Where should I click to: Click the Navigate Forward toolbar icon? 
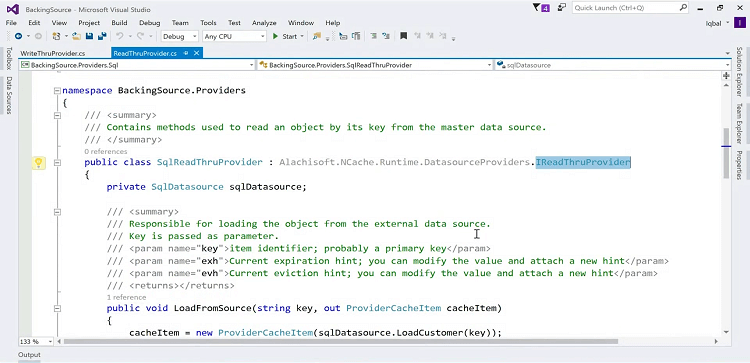(38, 36)
